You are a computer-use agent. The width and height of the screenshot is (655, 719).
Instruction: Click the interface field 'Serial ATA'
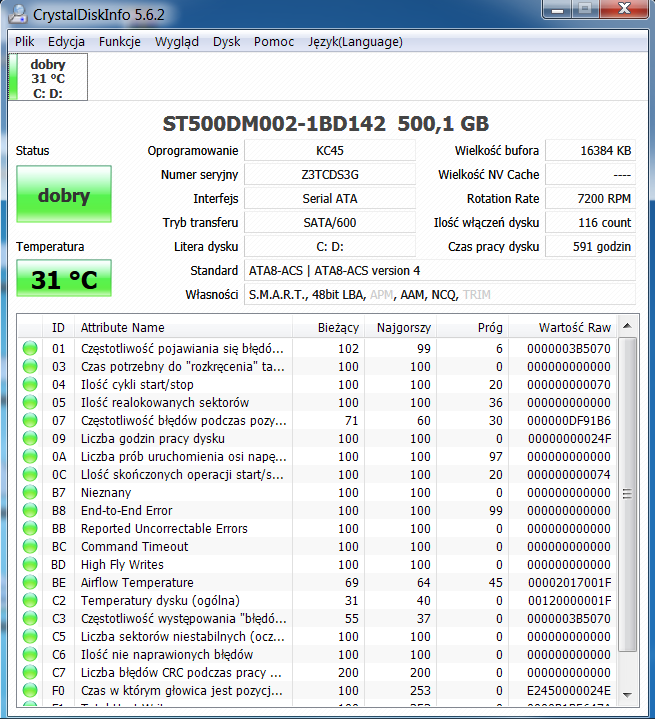point(330,199)
